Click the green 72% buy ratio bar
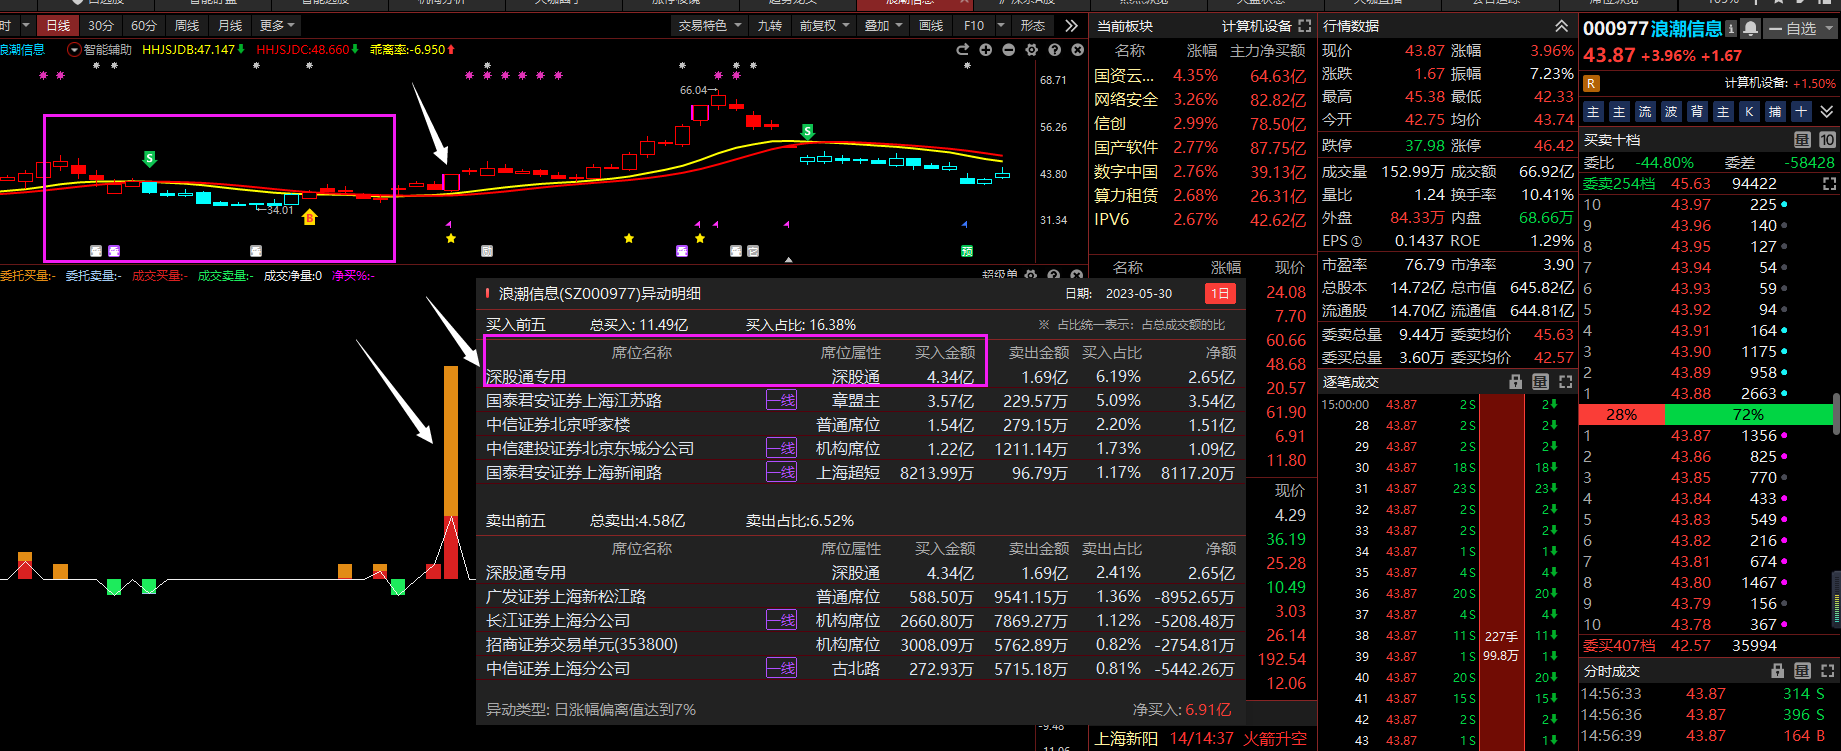Viewport: 1841px width, 751px height. pos(1748,414)
